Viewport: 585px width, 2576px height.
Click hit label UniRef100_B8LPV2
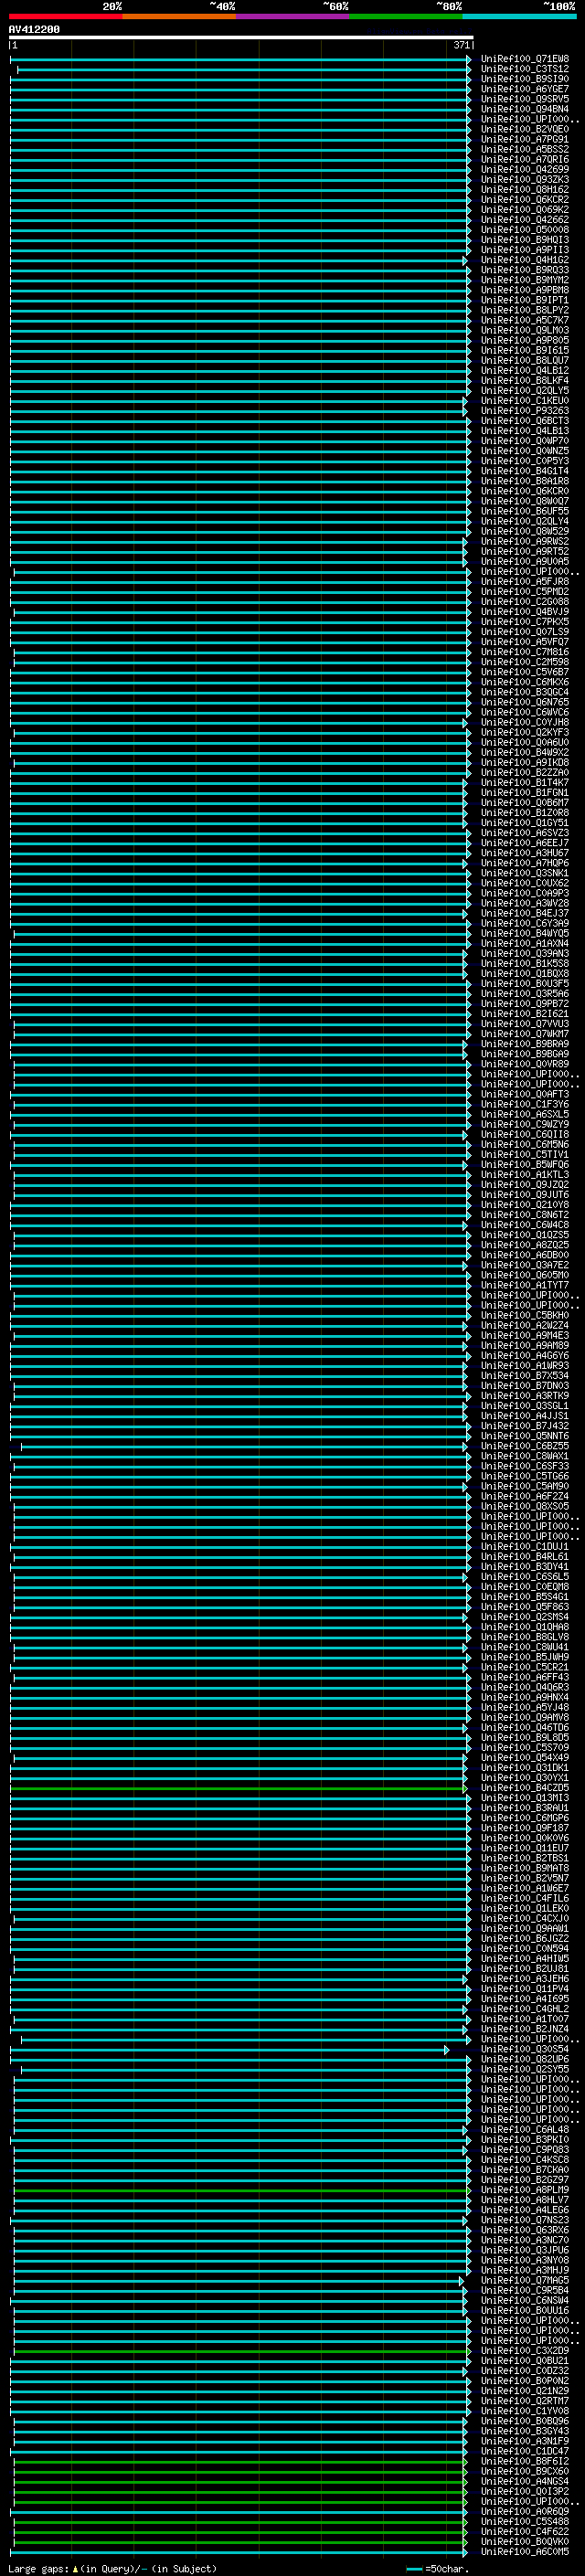[524, 310]
